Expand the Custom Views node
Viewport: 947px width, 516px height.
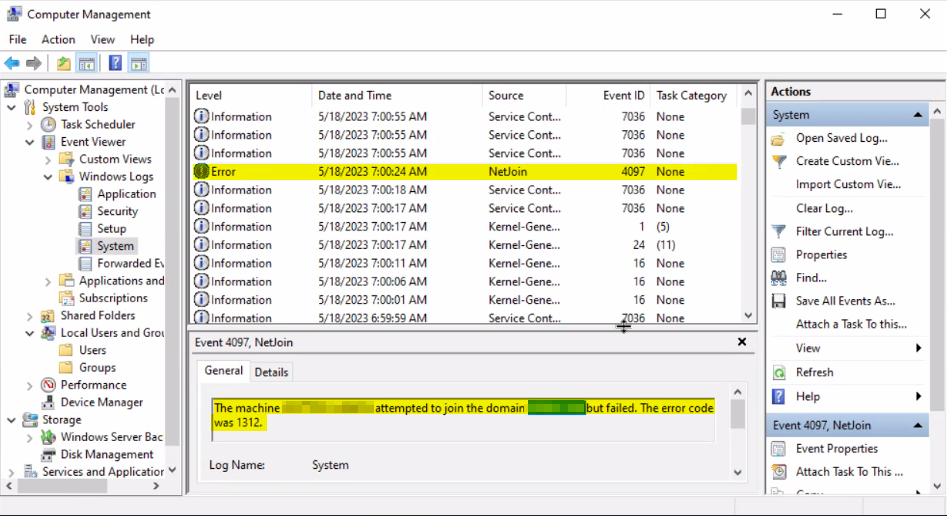[48, 160]
